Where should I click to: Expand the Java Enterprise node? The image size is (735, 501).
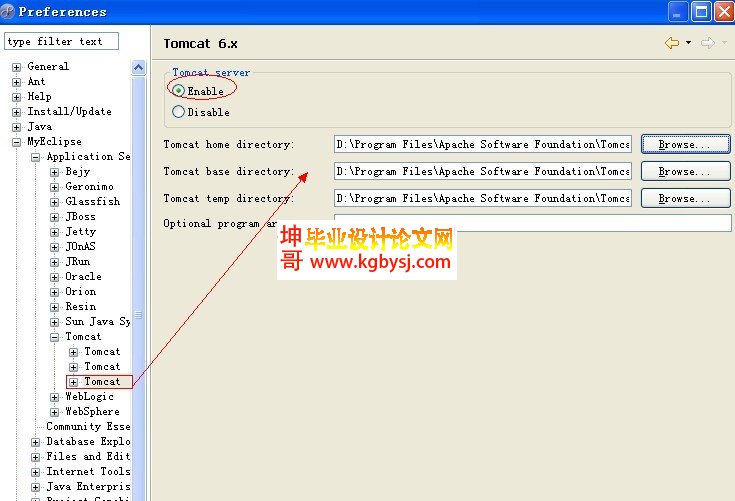36,487
